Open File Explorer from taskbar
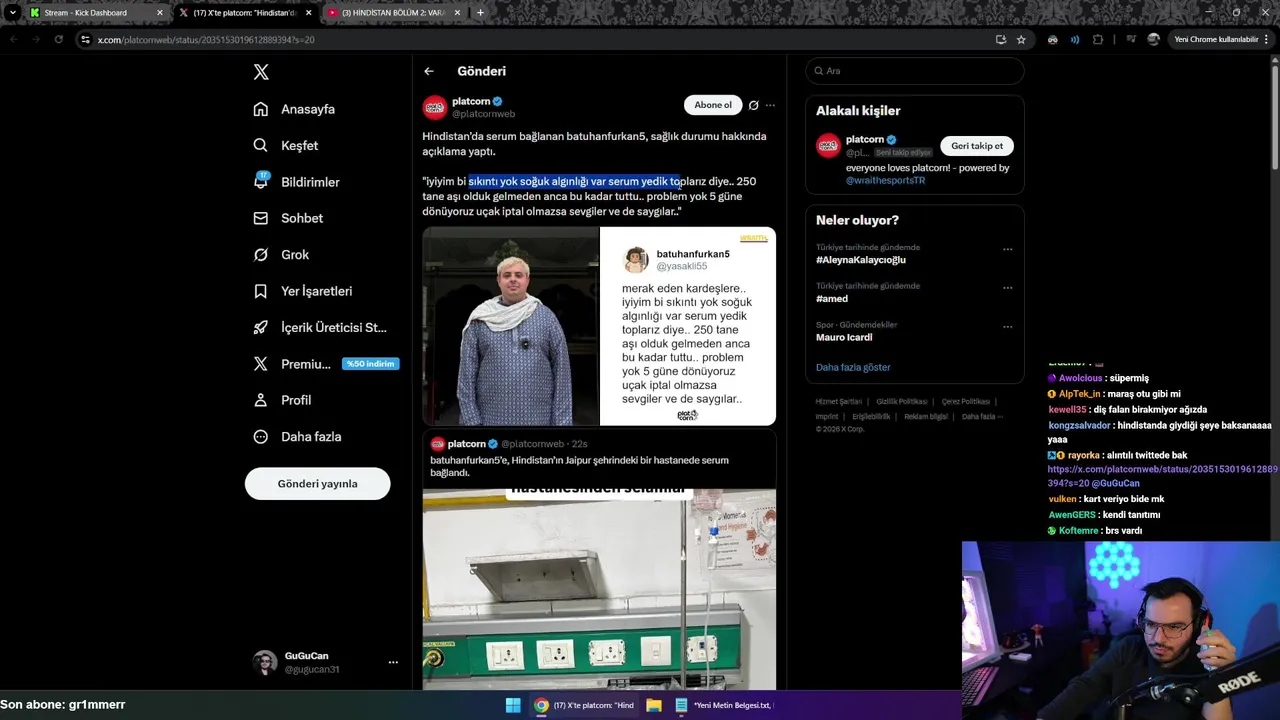 pyautogui.click(x=654, y=705)
